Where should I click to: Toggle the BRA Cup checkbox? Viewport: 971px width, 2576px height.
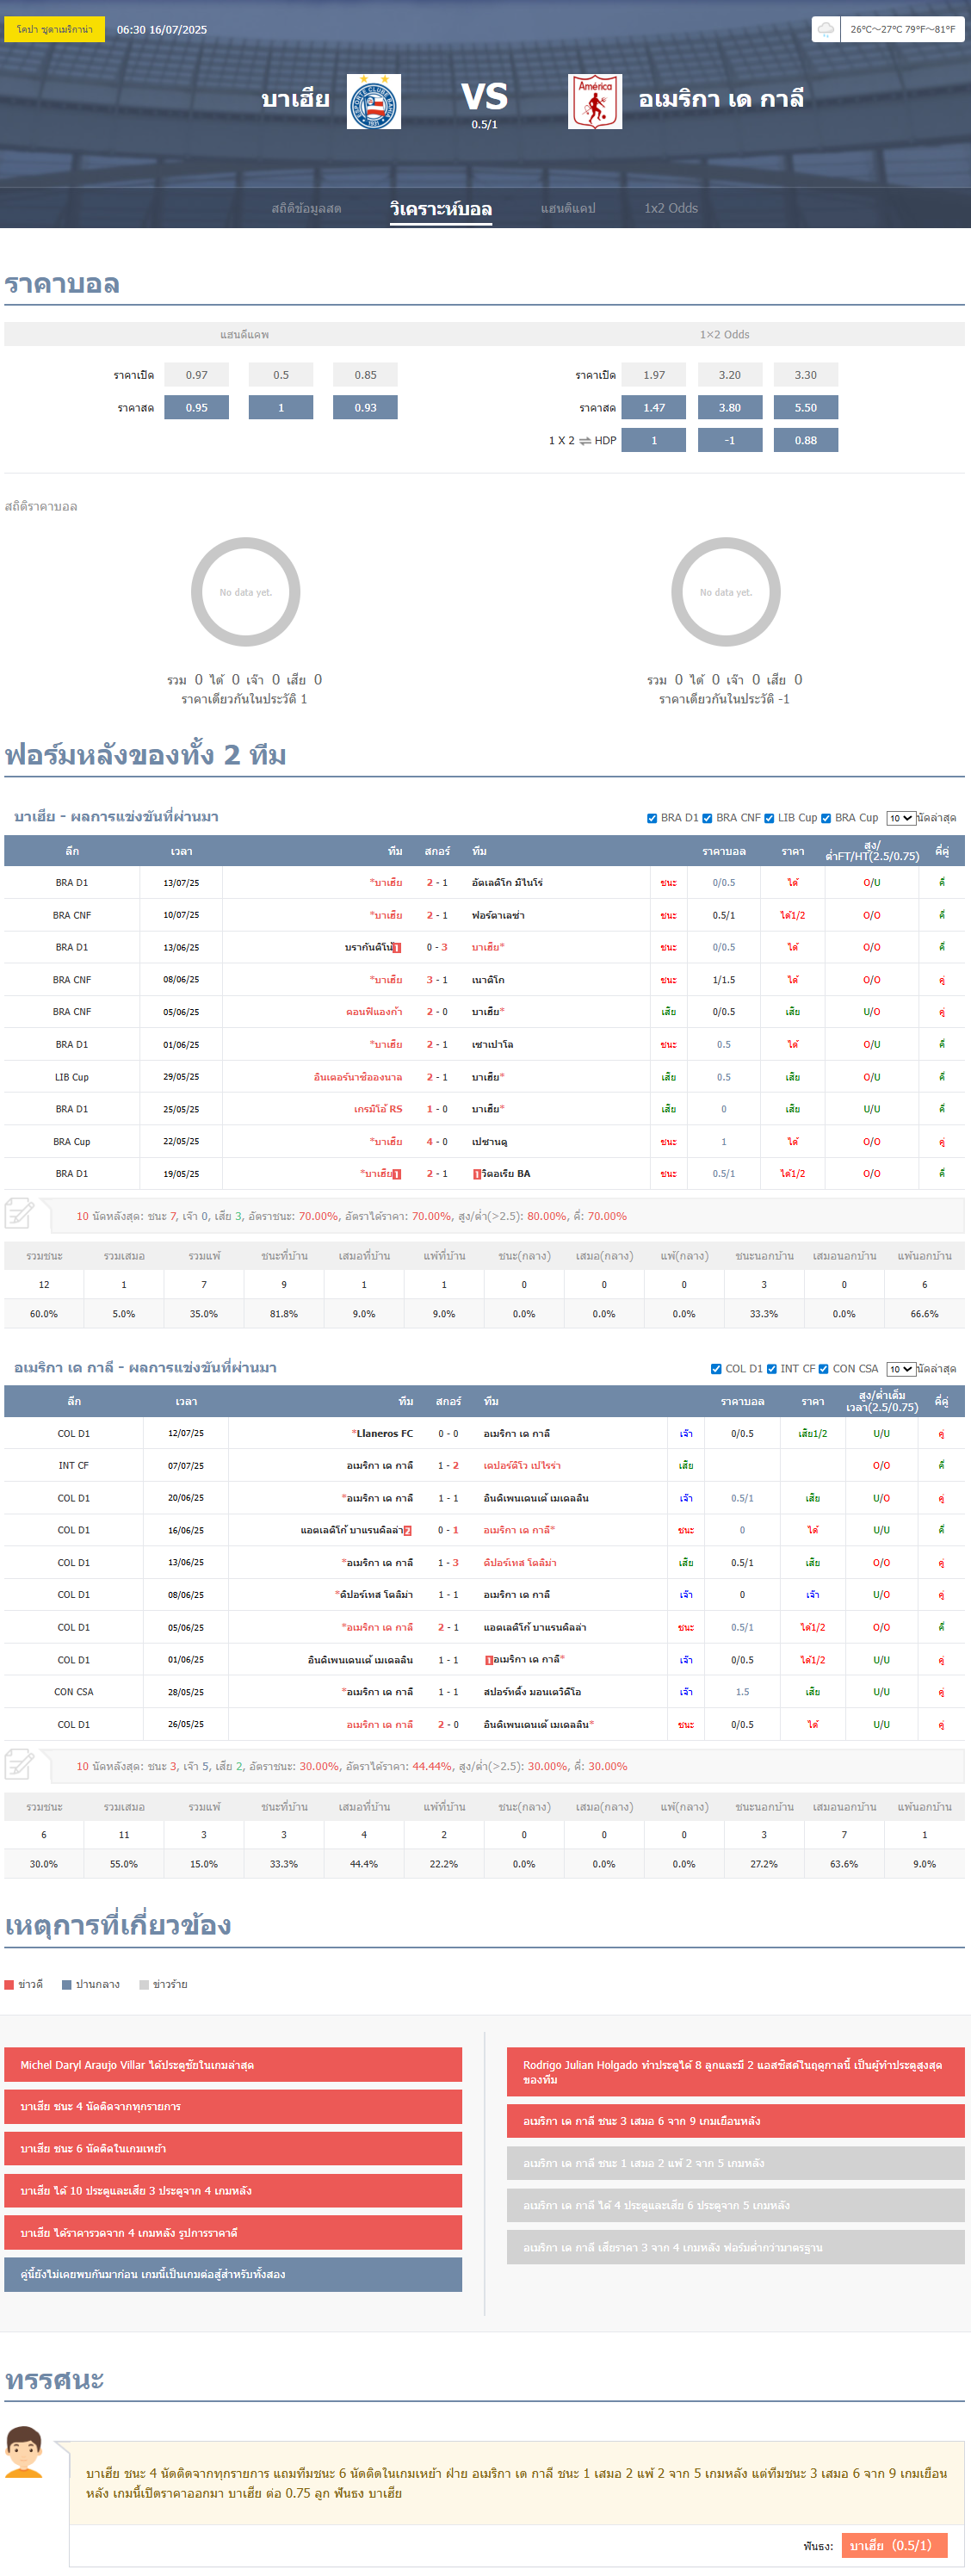[x=826, y=818]
